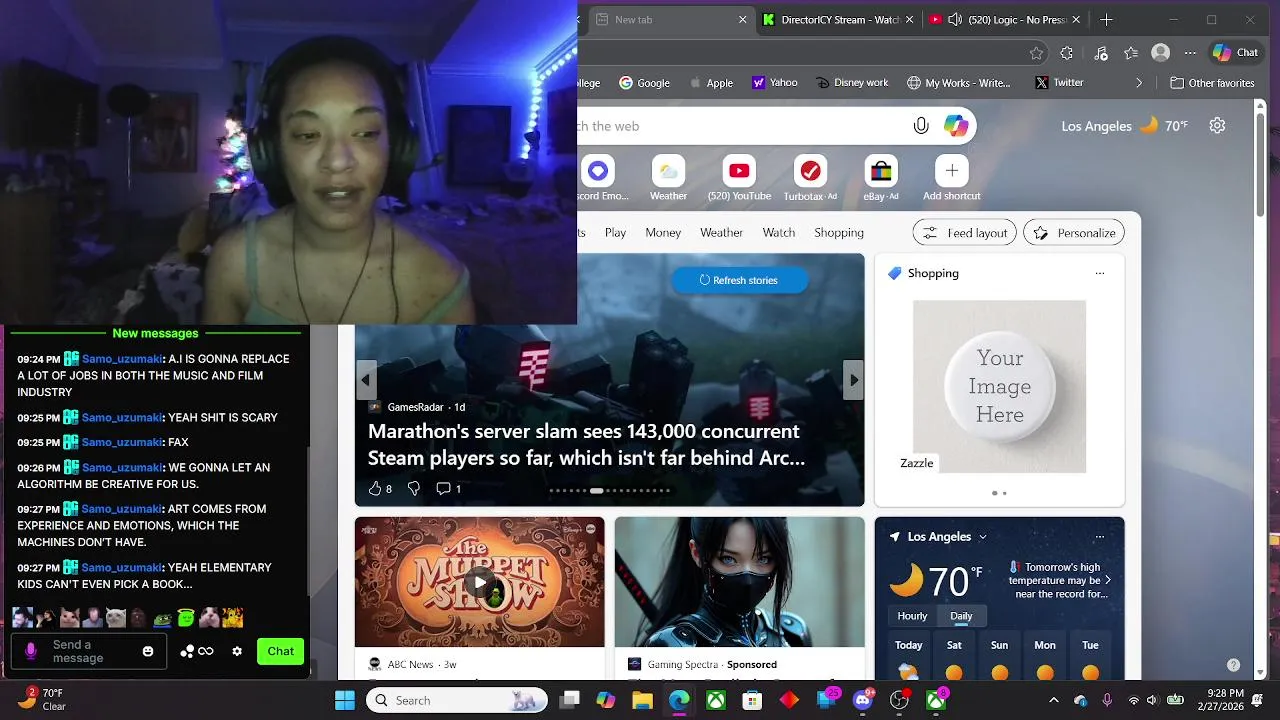Switch to the Logic - No Pressure tab
Image resolution: width=1280 pixels, height=720 pixels.
(1006, 19)
